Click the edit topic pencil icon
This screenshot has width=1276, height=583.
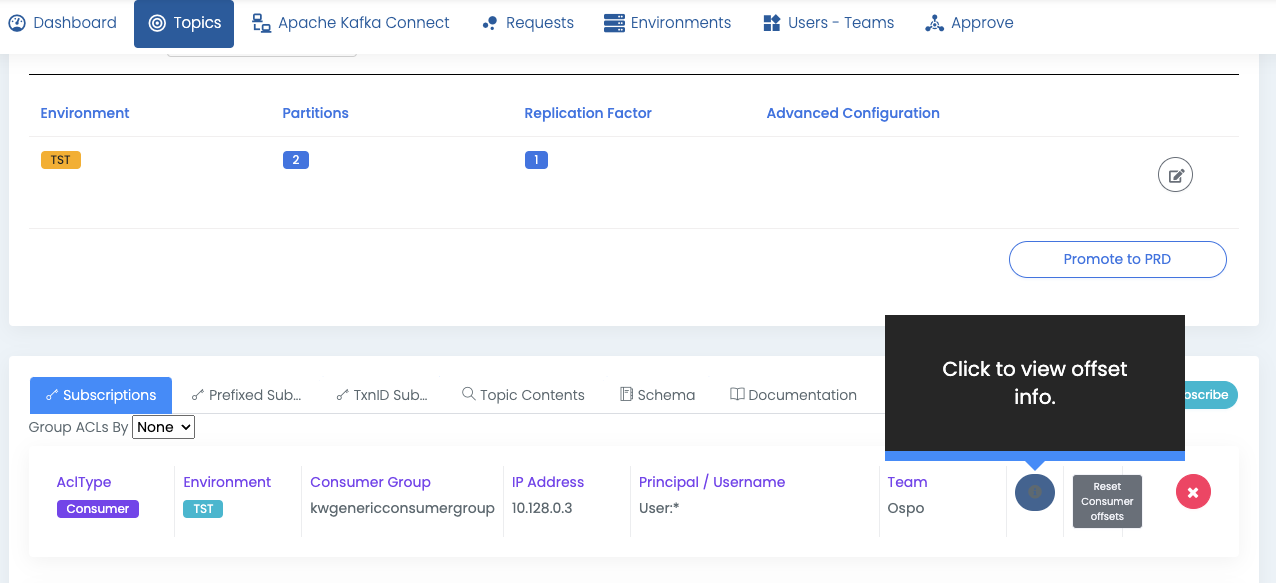point(1175,175)
